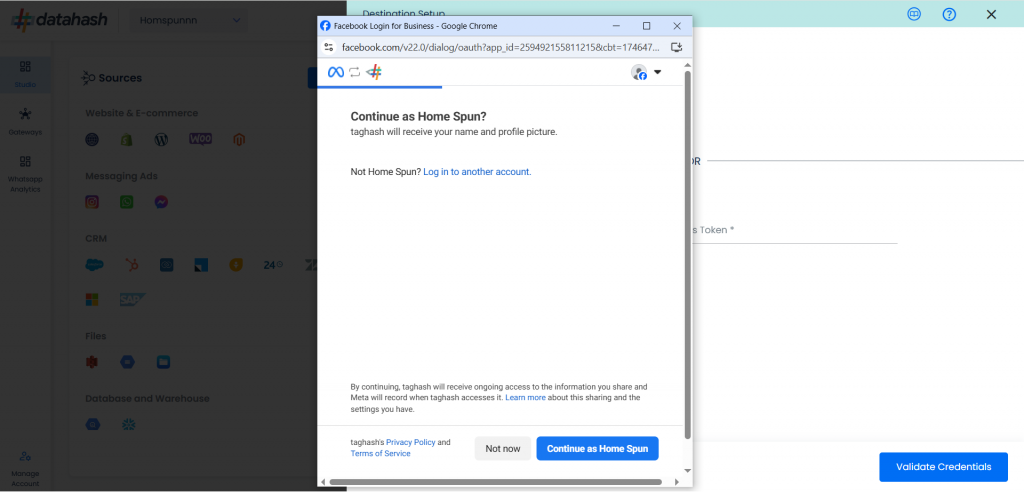1024x493 pixels.
Task: Click the popup scrollbar up arrow
Action: 687,64
